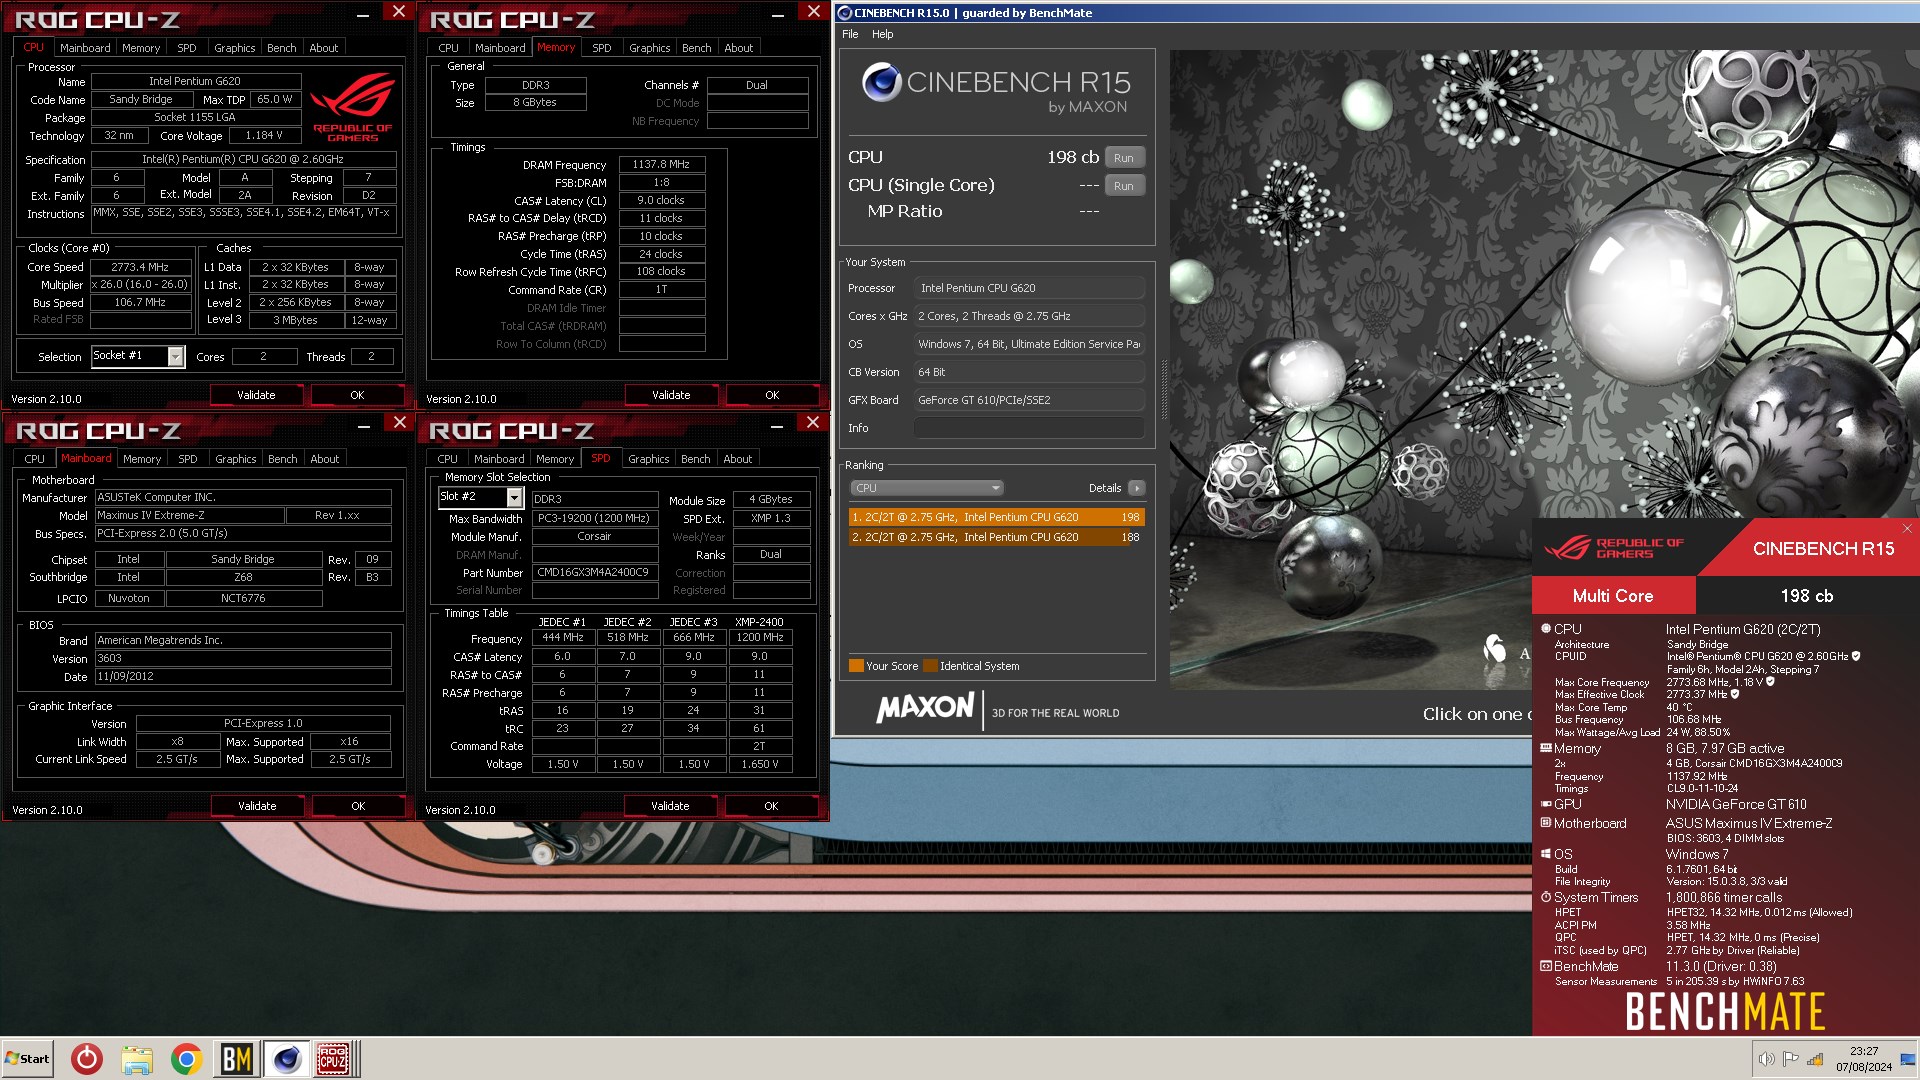Click the Cinebench panel splitter grip
The height and width of the screenshot is (1080, 1920).
[x=1163, y=390]
